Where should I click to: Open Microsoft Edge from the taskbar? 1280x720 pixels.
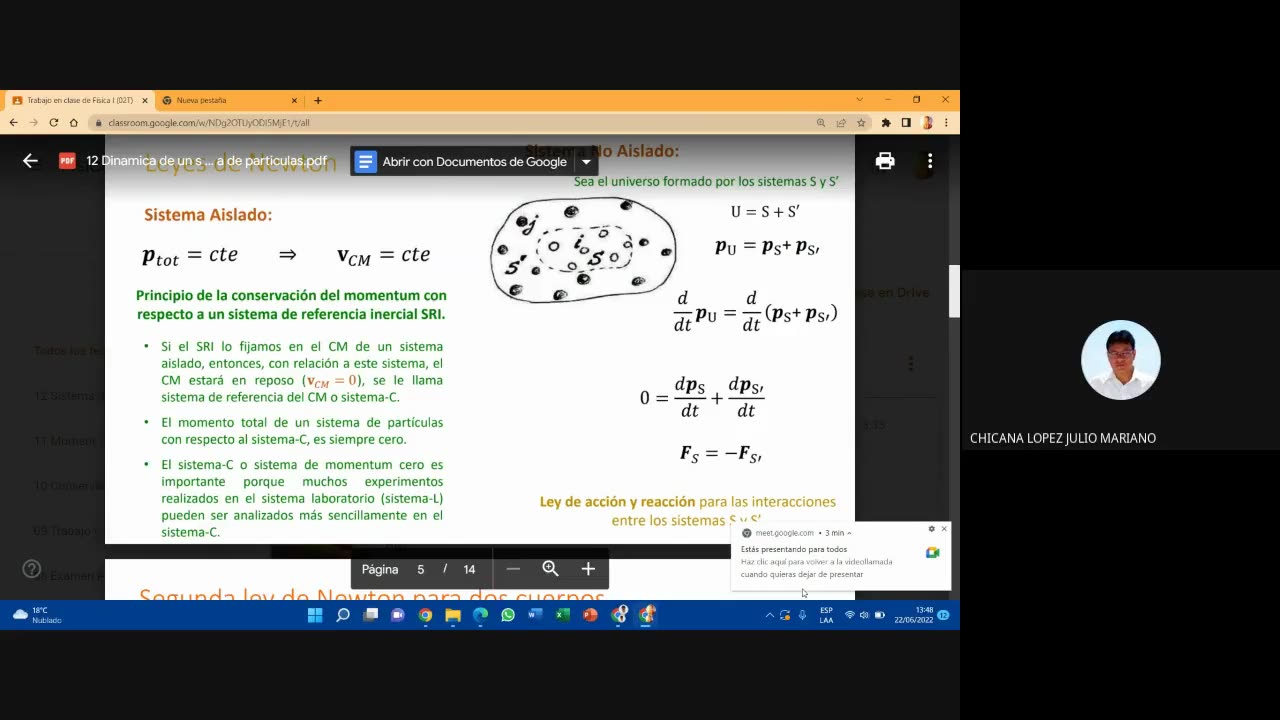pos(480,615)
